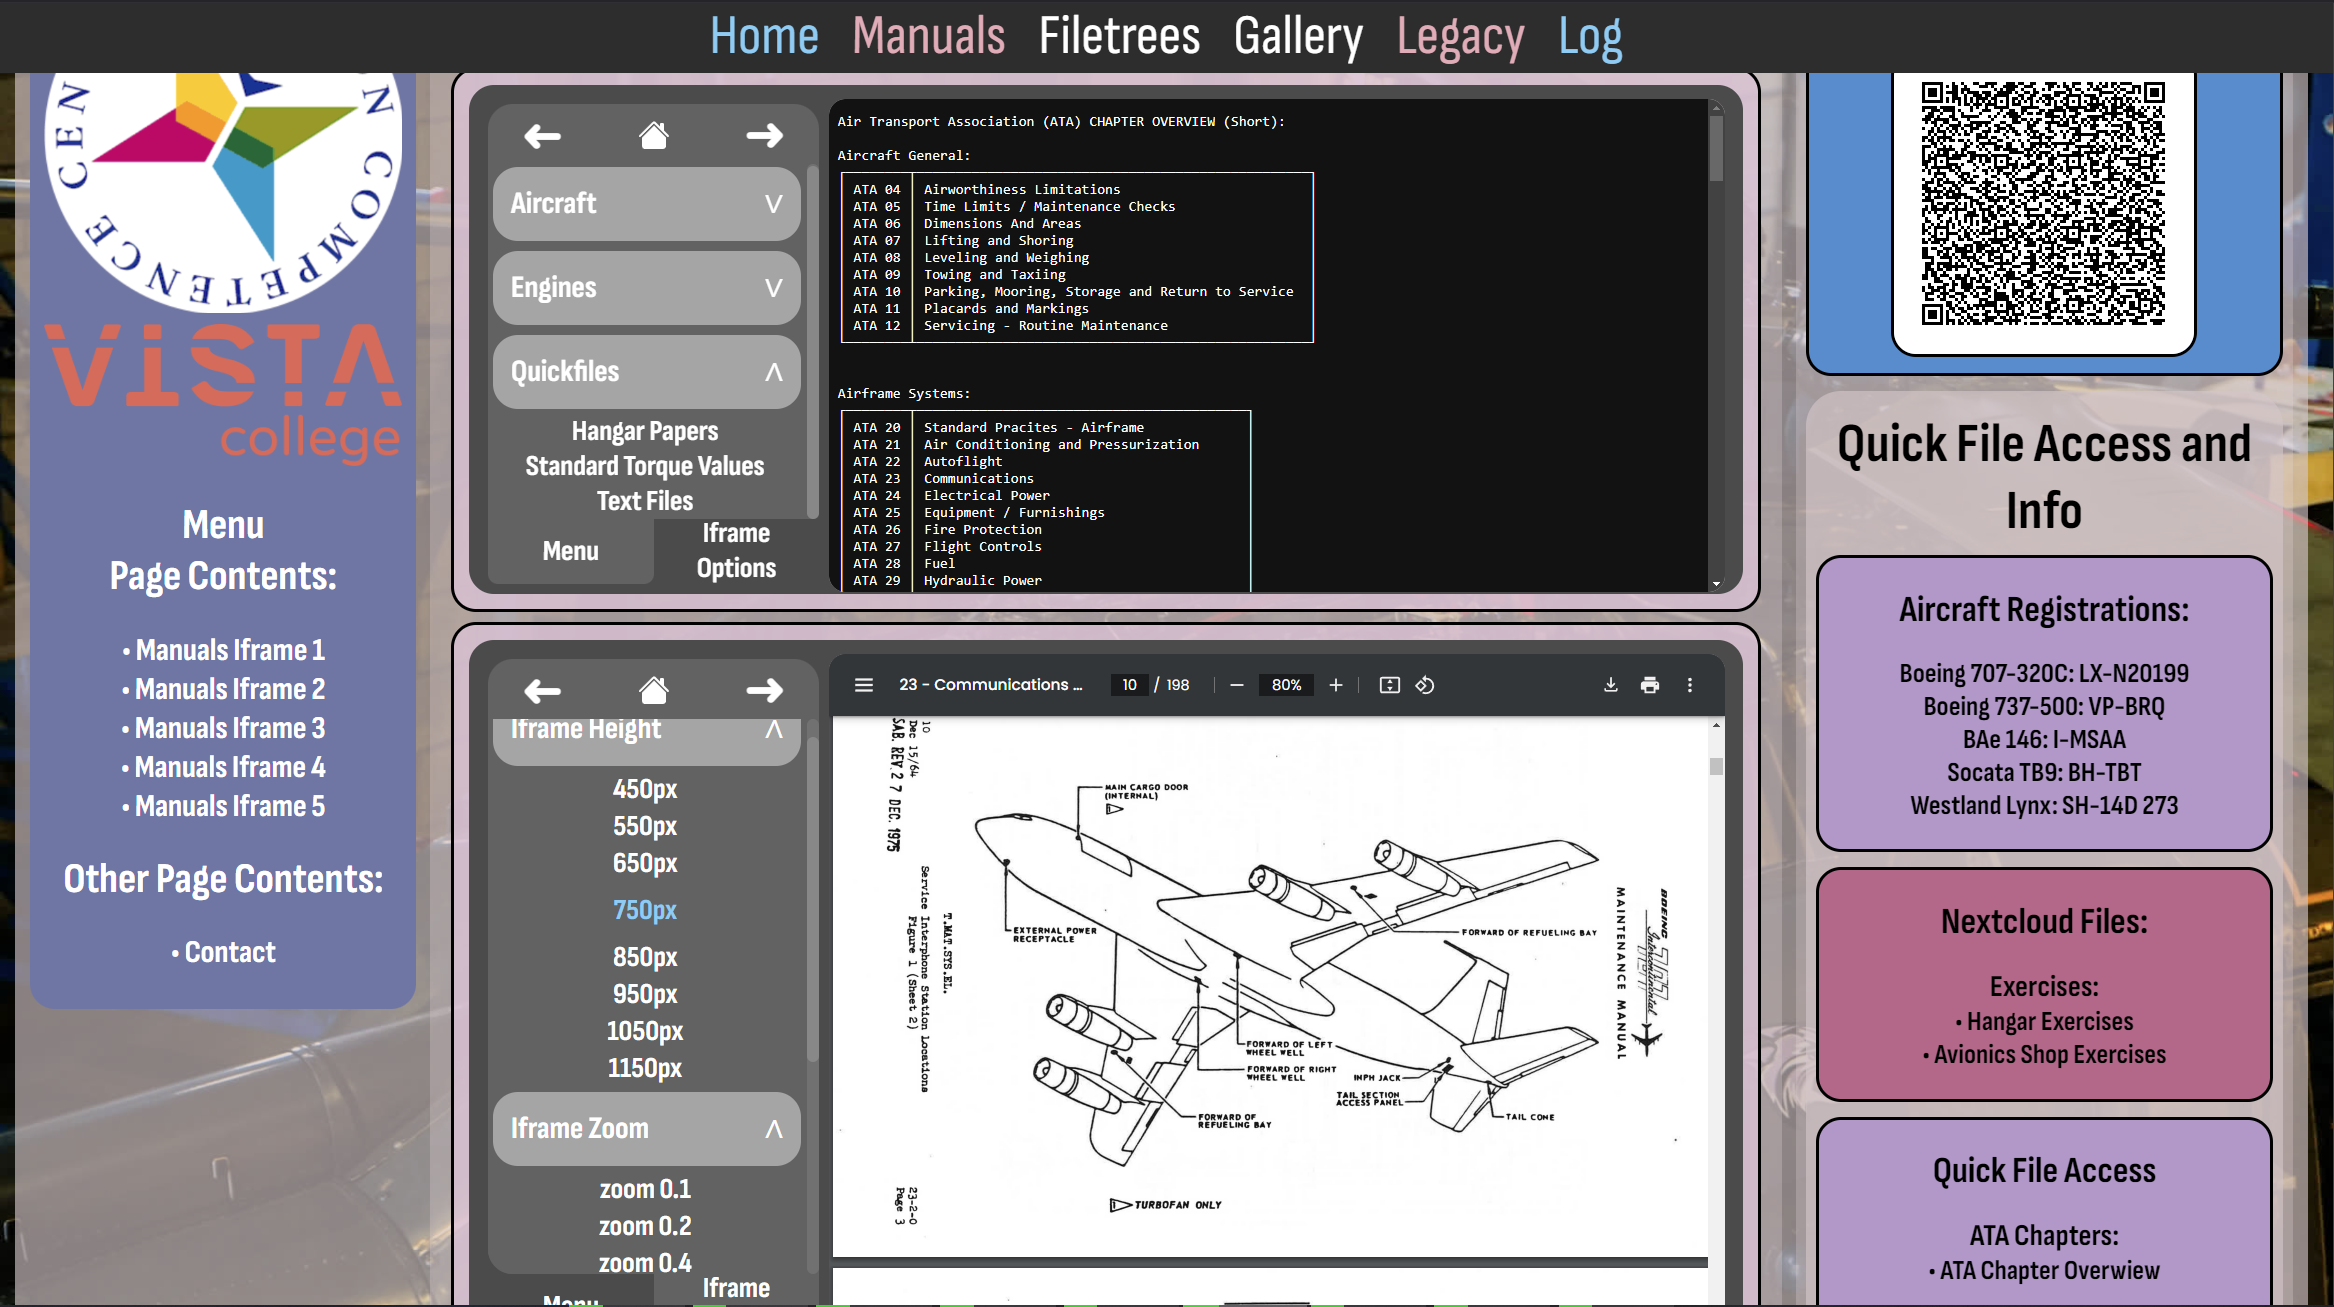Jump to Manuals Iframe 1

[x=230, y=650]
